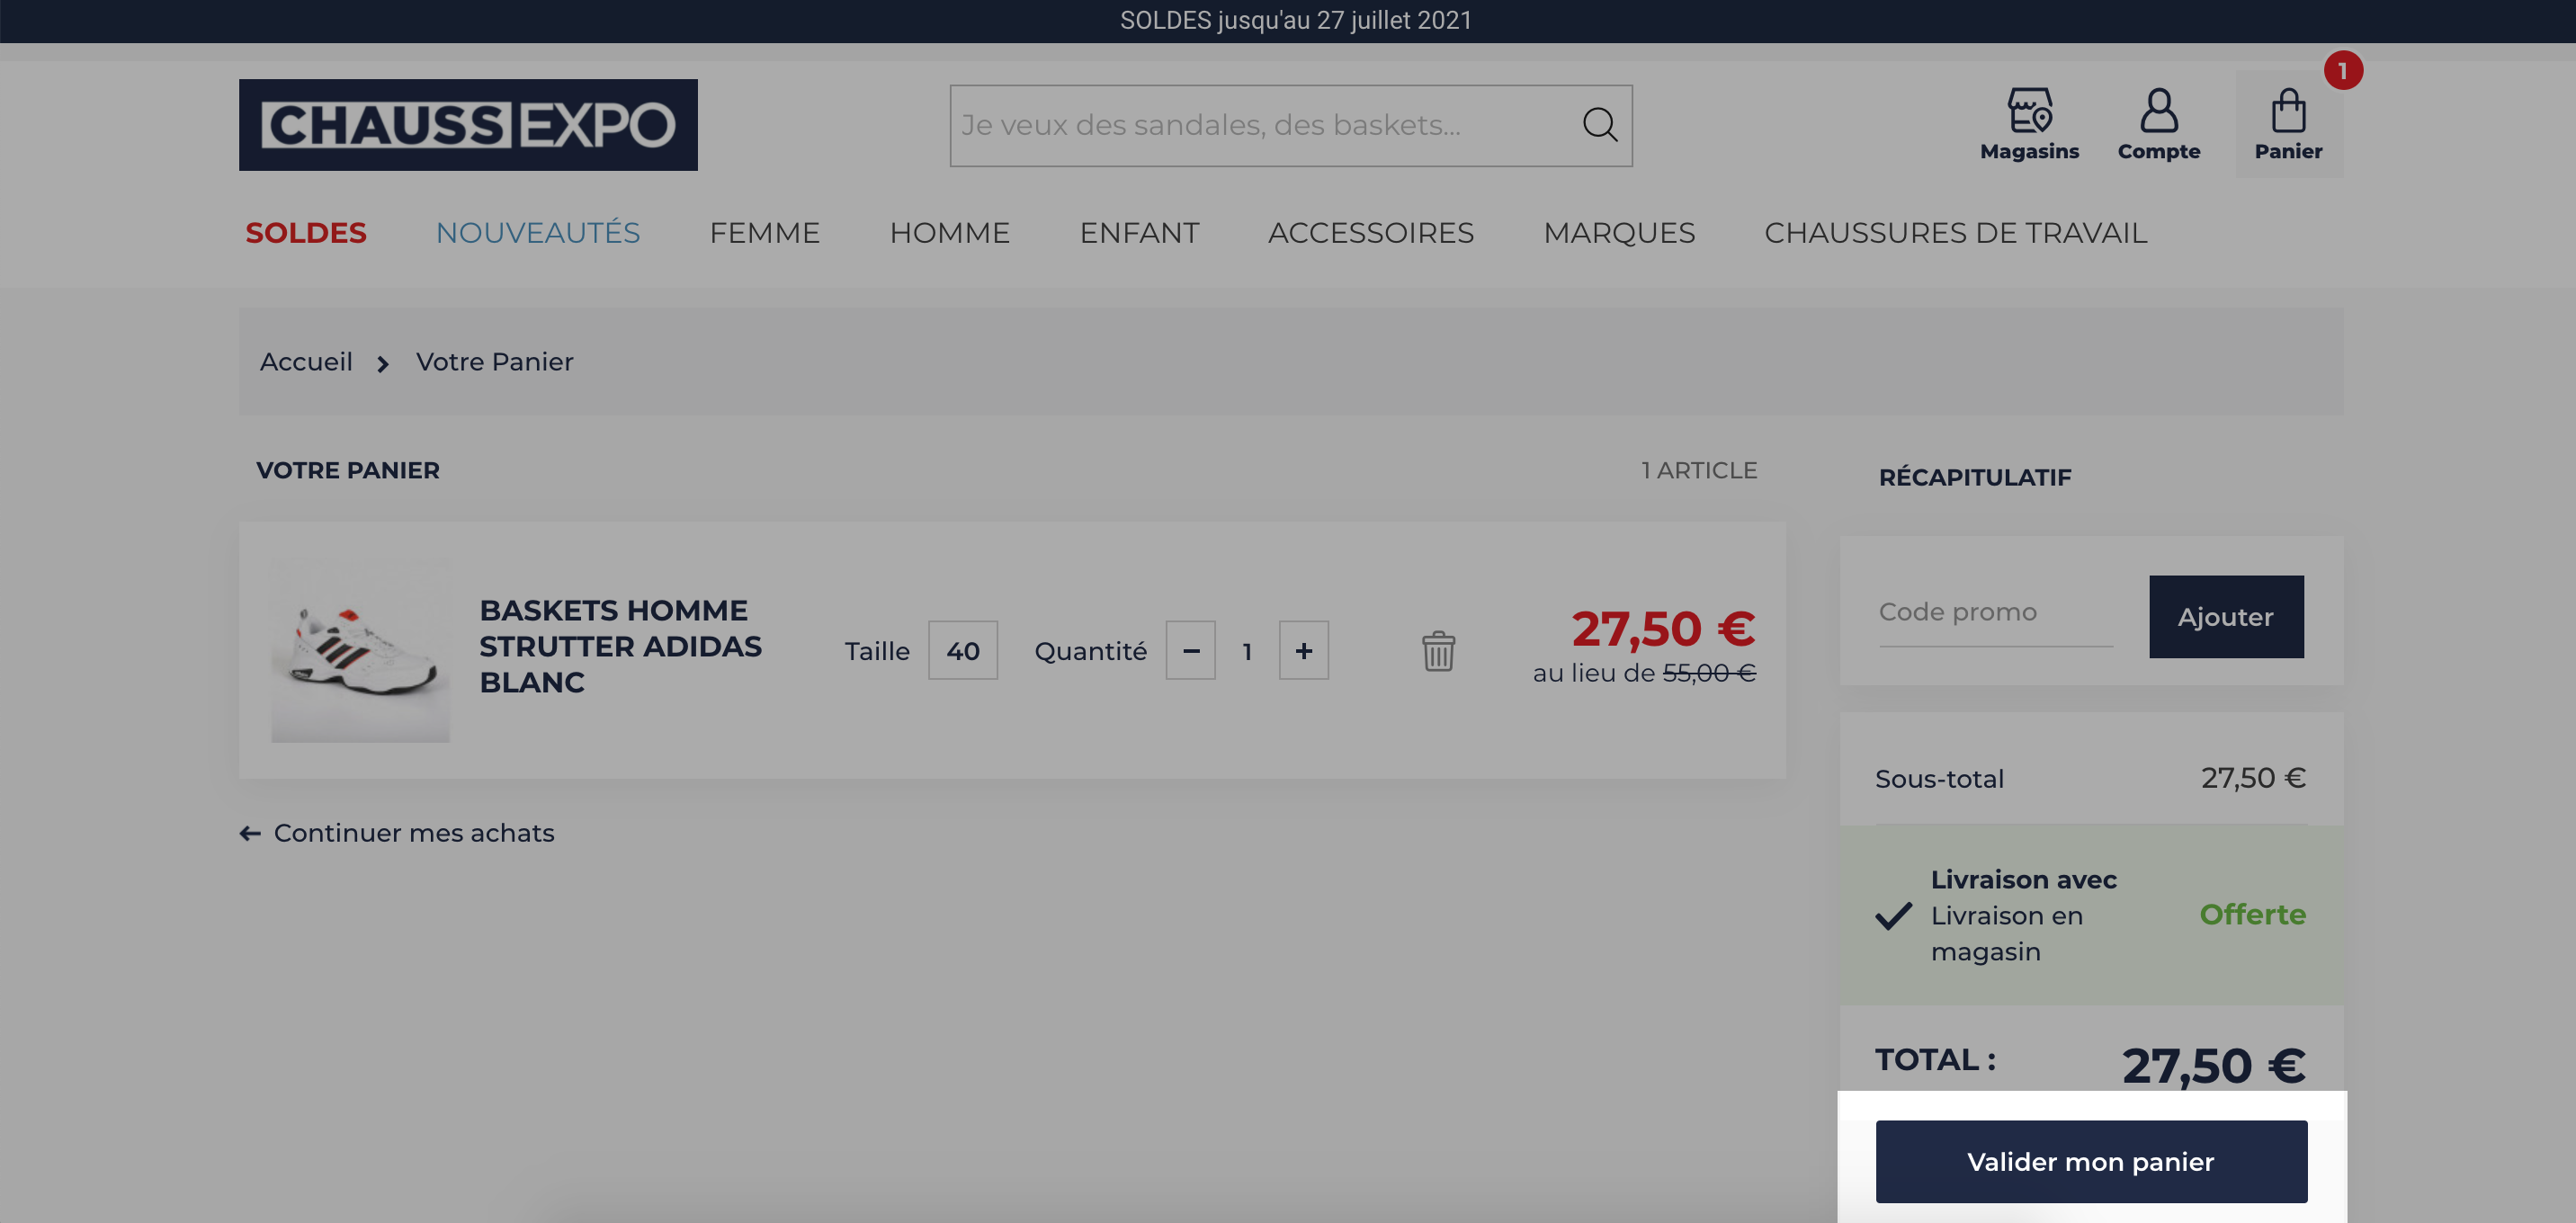Click the search magnifier icon
Screen dimensions: 2576x1223
1599,125
